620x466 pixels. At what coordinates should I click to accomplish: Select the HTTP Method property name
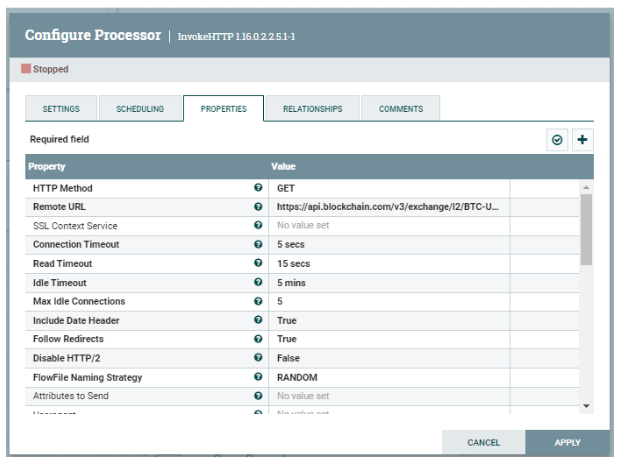[x=62, y=188]
